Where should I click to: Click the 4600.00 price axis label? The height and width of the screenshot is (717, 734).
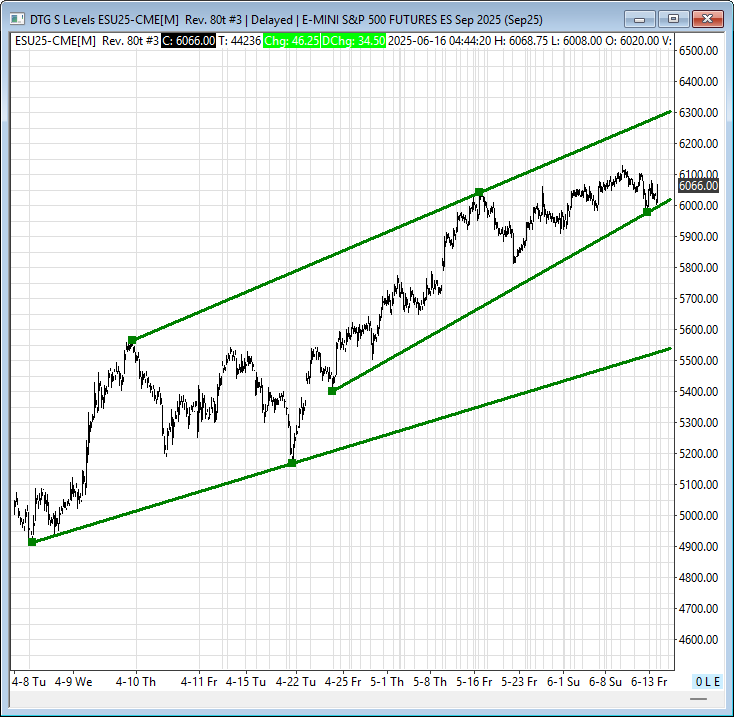698,639
